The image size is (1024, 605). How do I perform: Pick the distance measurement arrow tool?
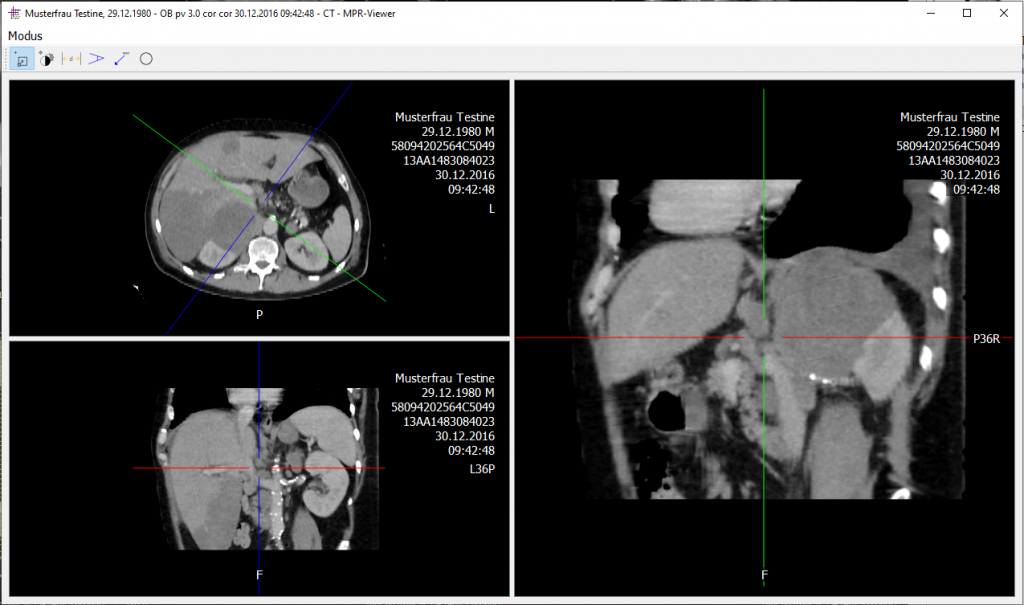click(121, 59)
